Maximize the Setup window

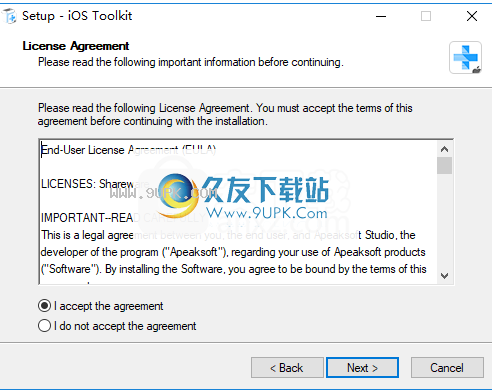click(x=426, y=16)
